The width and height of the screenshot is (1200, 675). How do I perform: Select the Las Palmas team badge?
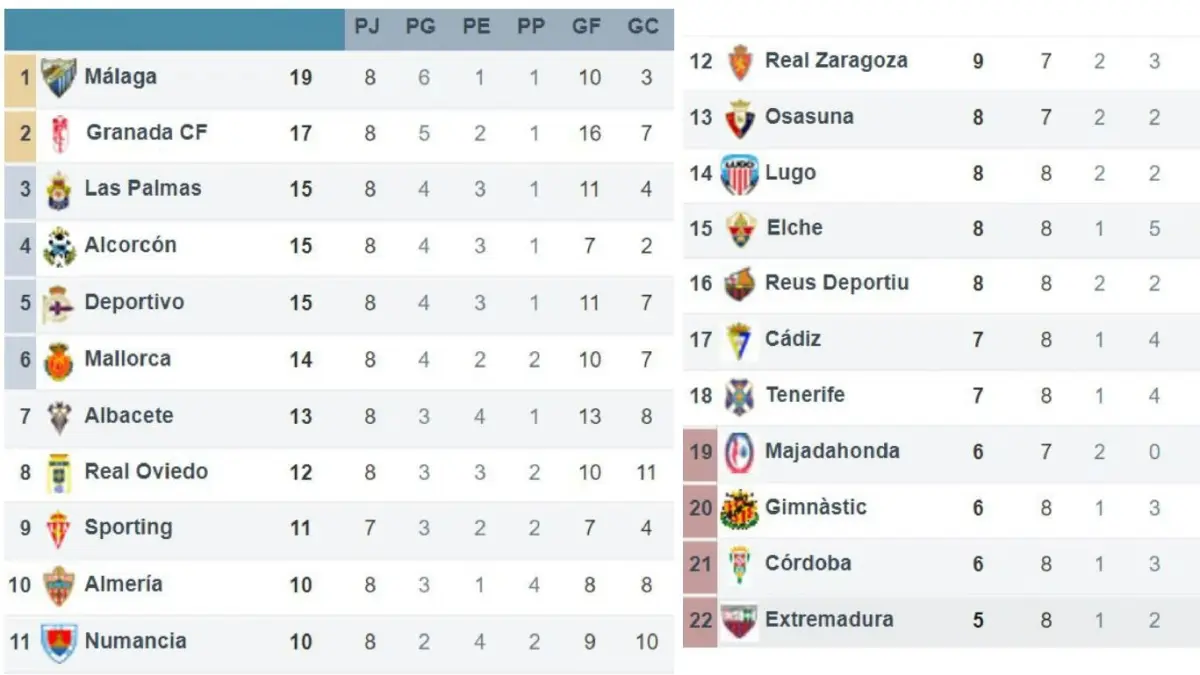coord(59,190)
